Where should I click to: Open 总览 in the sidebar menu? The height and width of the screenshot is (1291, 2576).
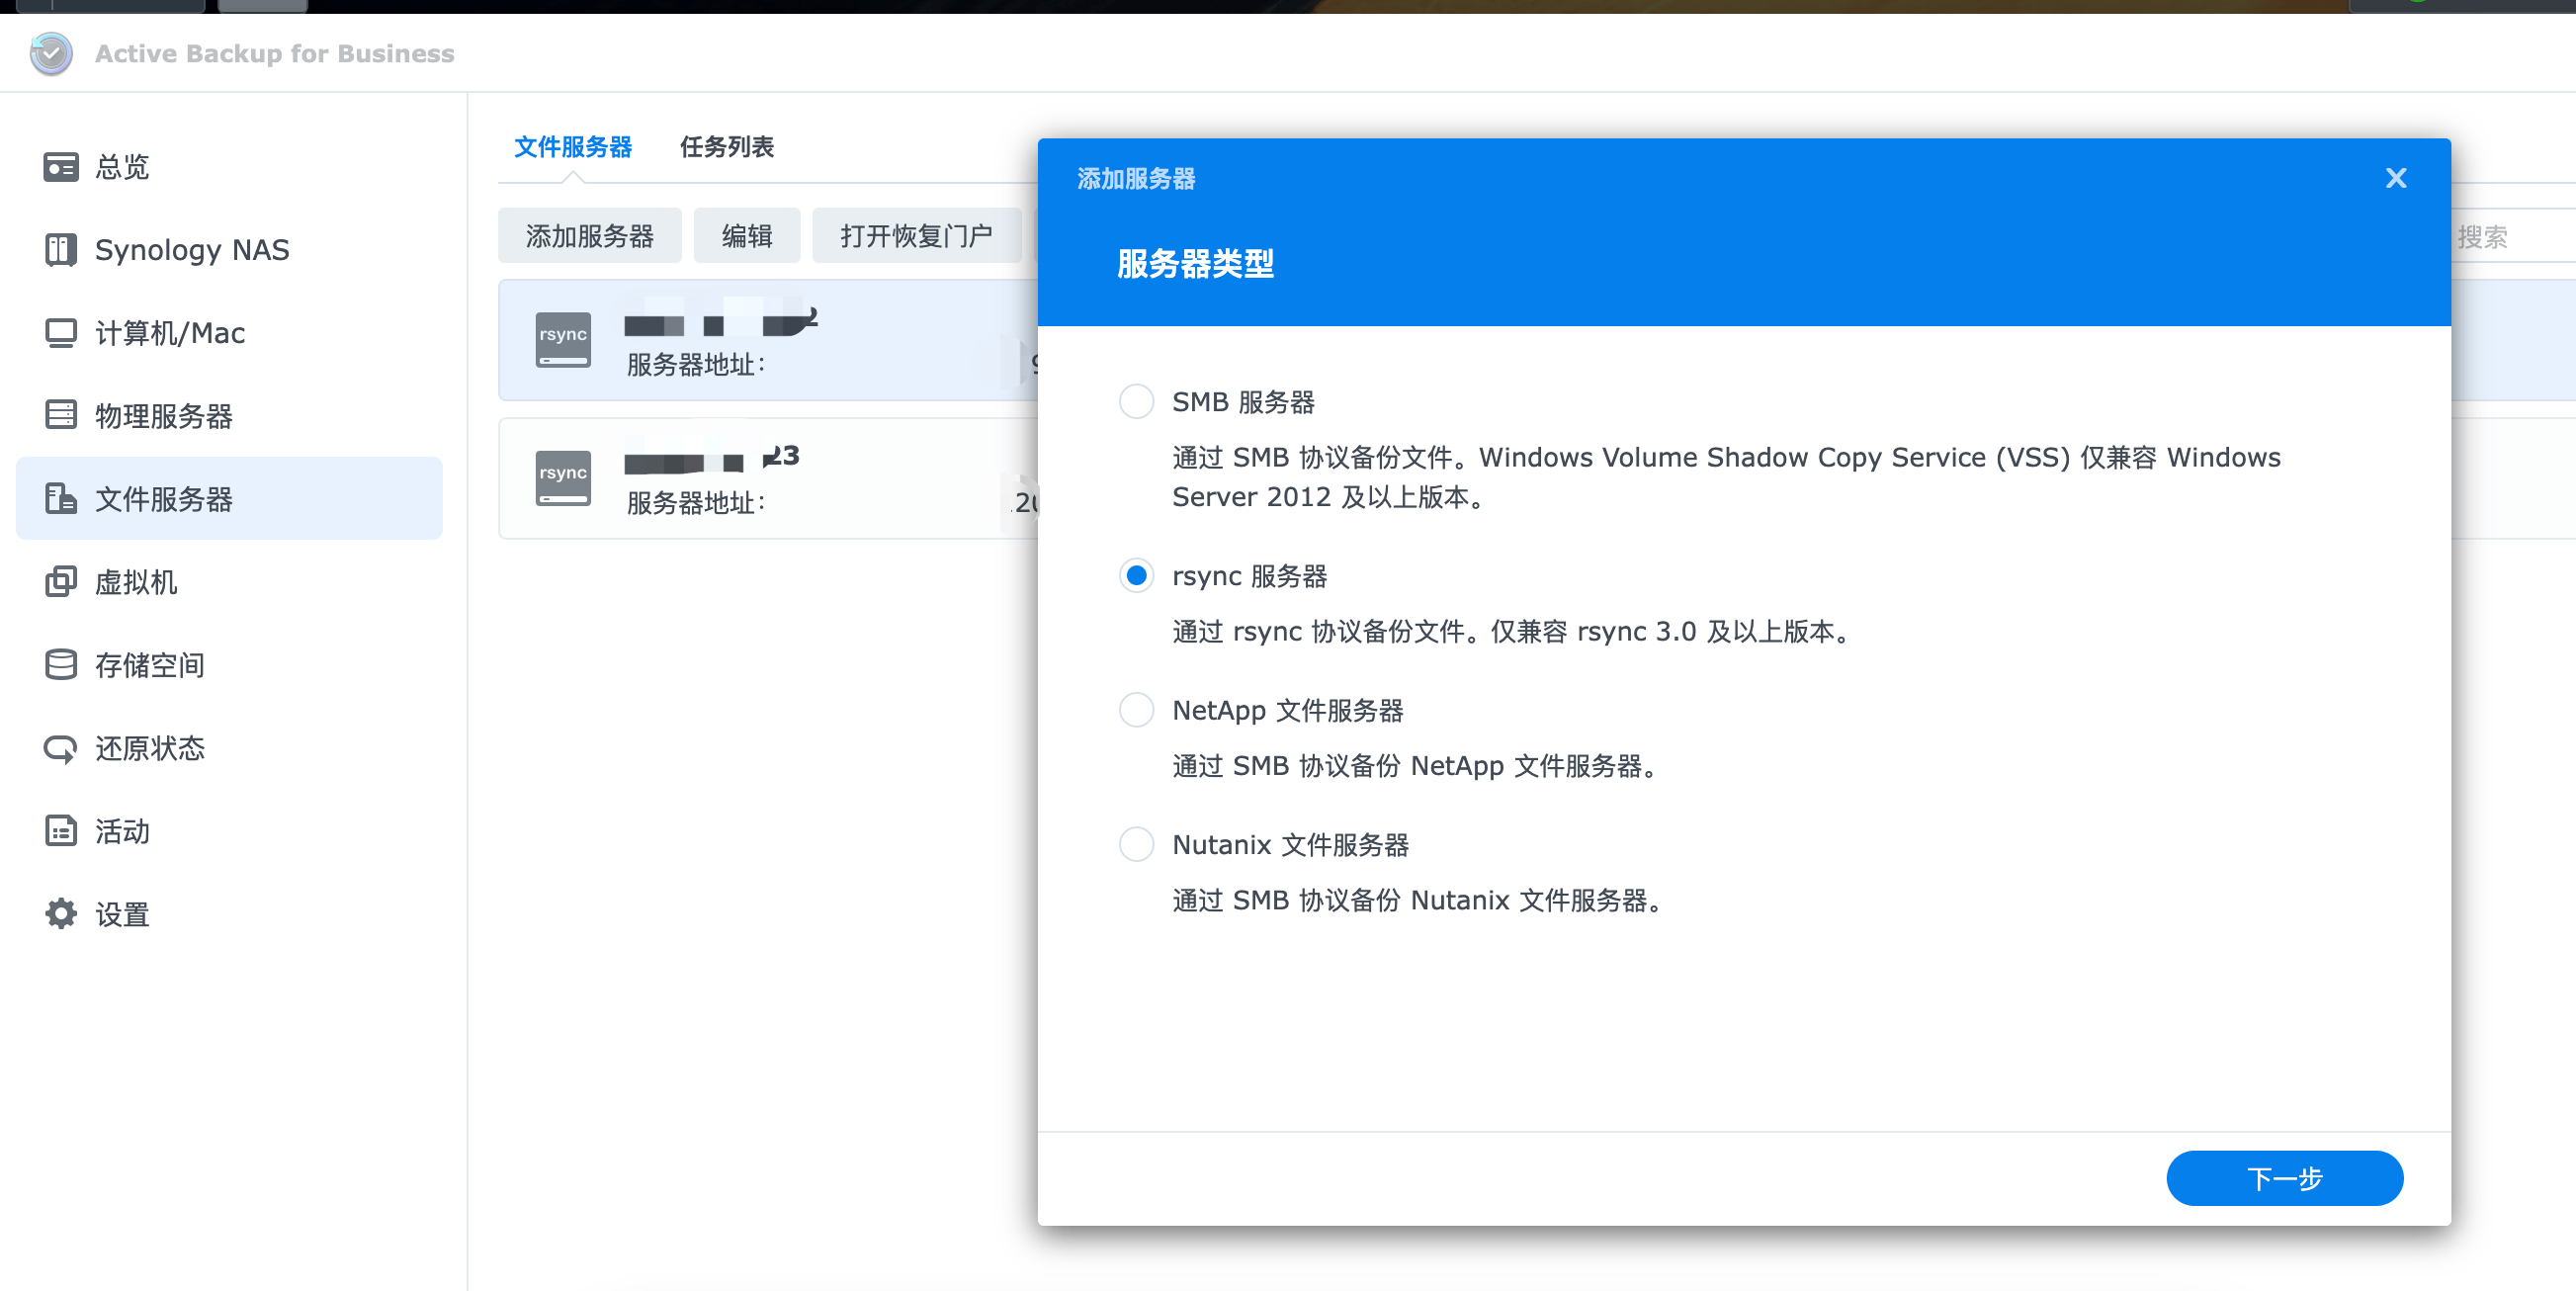229,167
